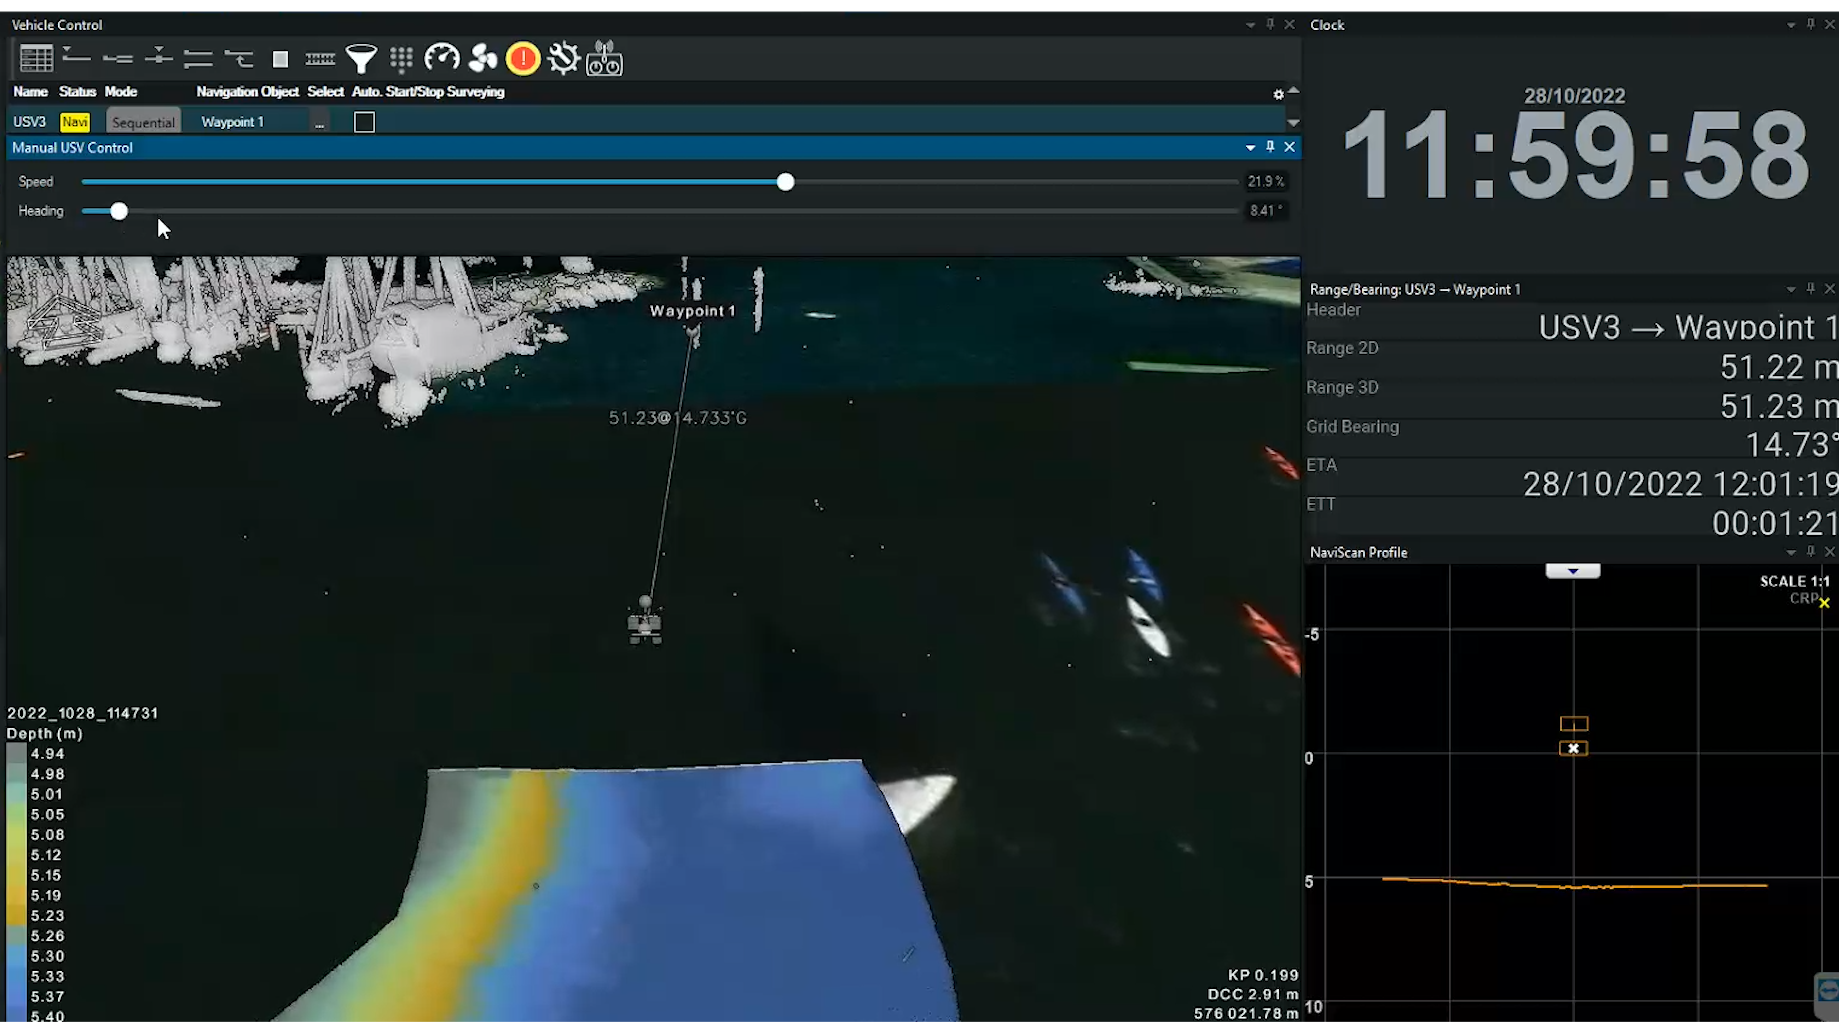Open the NaviScan Profile dropdown arrow
The width and height of the screenshot is (1839, 1034).
(1572, 570)
